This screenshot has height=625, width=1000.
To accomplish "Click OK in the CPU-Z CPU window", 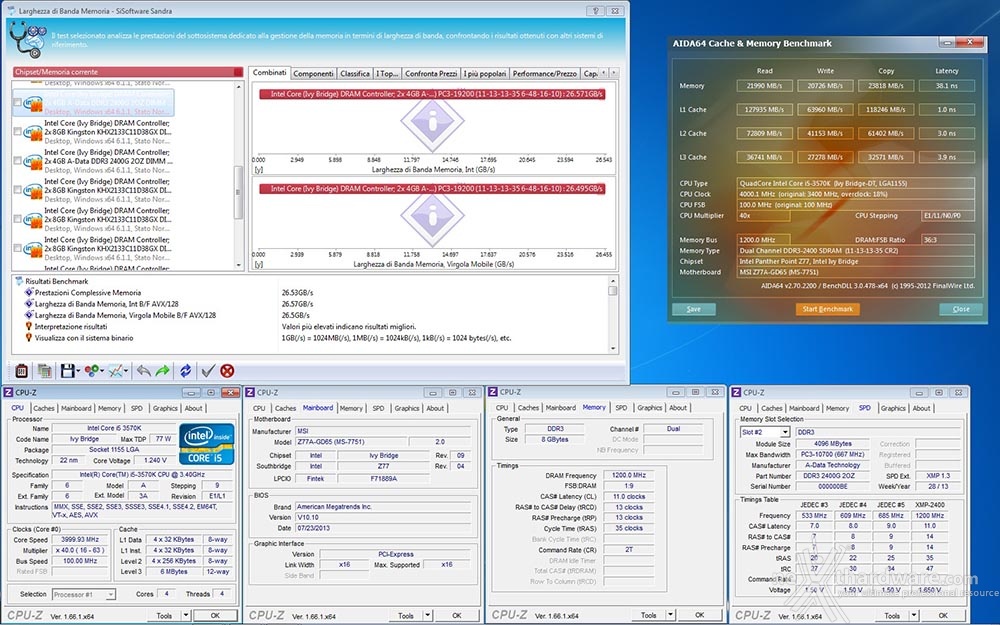I will (x=215, y=615).
